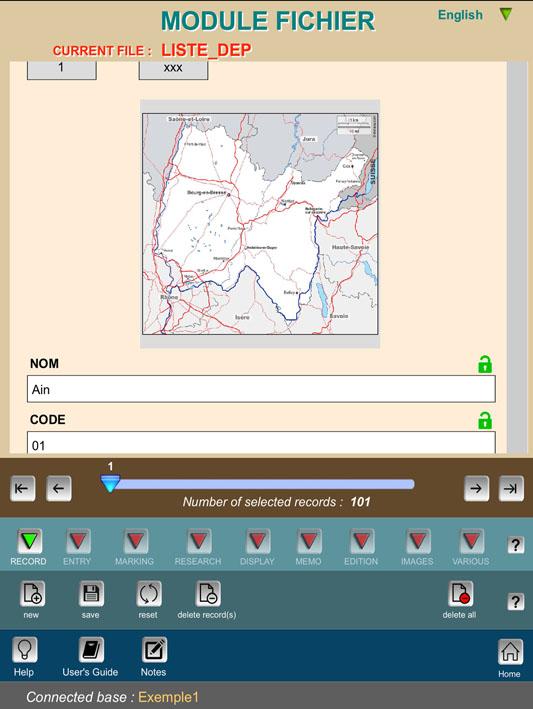The width and height of the screenshot is (533, 709).
Task: Click the record slider handle
Action: point(110,484)
